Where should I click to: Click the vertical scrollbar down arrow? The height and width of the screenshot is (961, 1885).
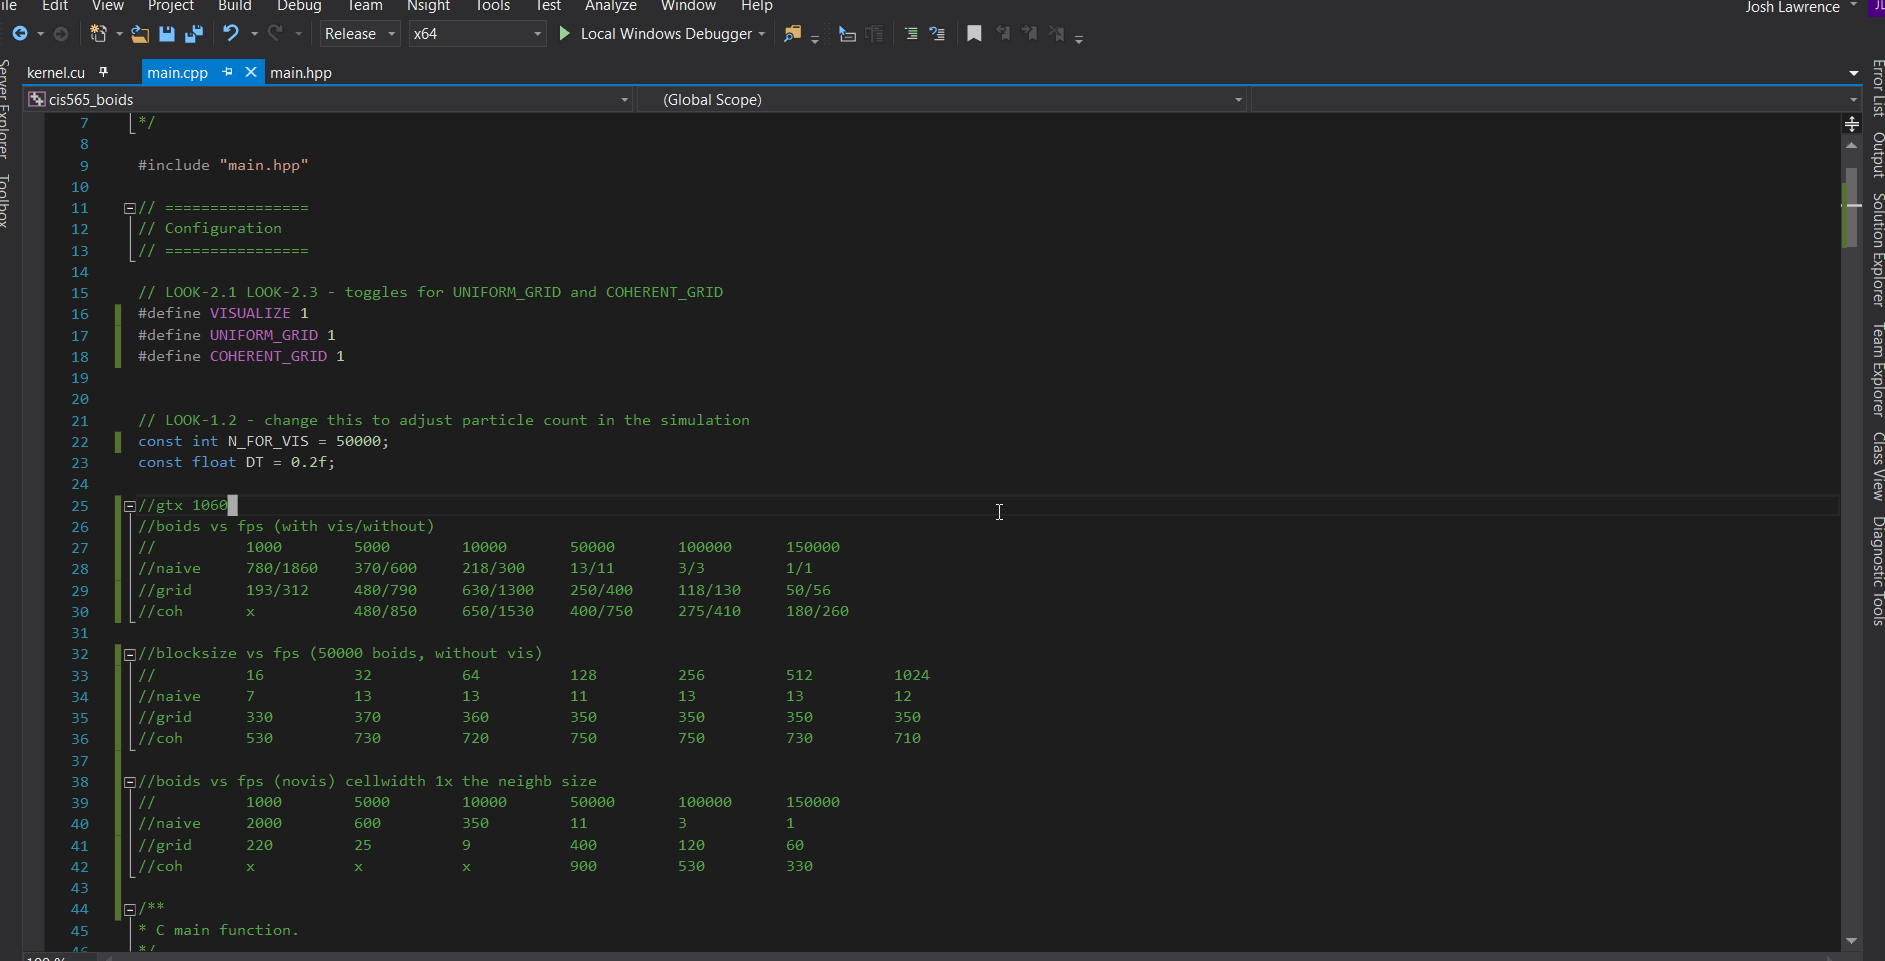pyautogui.click(x=1851, y=940)
